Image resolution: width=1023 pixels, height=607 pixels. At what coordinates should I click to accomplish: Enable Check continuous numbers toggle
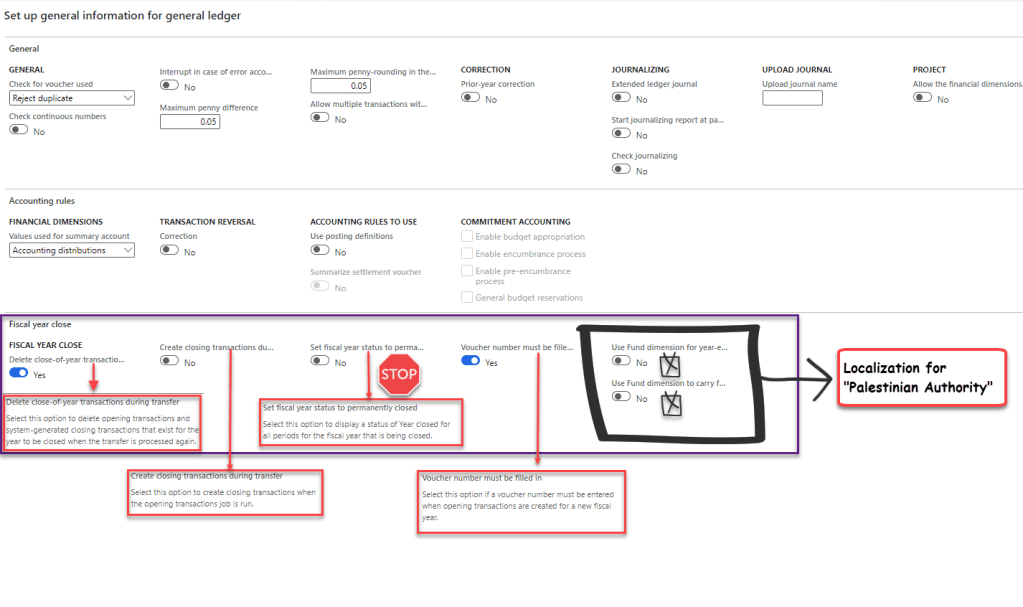pos(18,131)
